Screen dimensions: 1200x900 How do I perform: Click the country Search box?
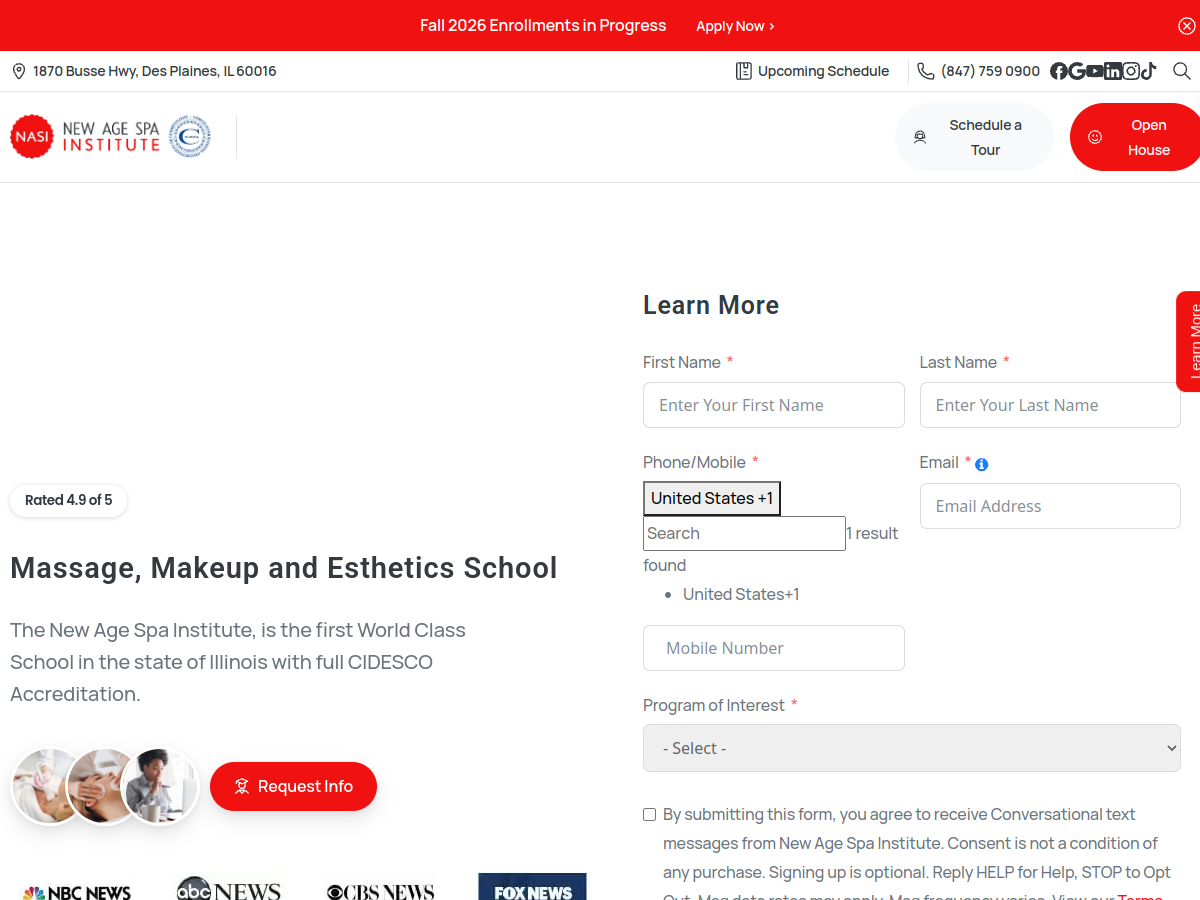pyautogui.click(x=744, y=533)
